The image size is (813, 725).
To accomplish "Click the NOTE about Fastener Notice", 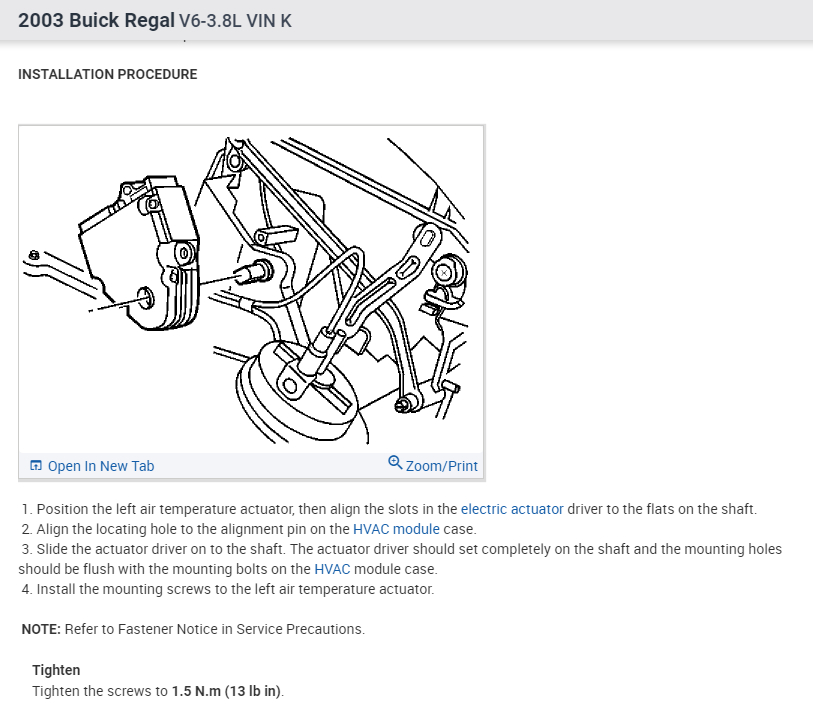I will (193, 629).
